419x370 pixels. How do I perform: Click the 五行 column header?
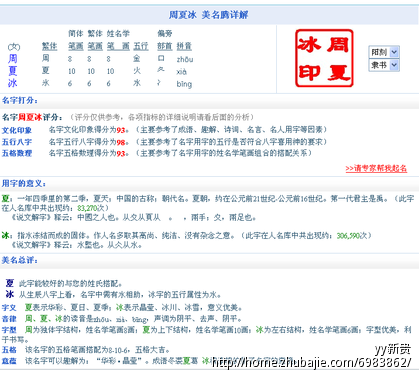pyautogui.click(x=141, y=46)
